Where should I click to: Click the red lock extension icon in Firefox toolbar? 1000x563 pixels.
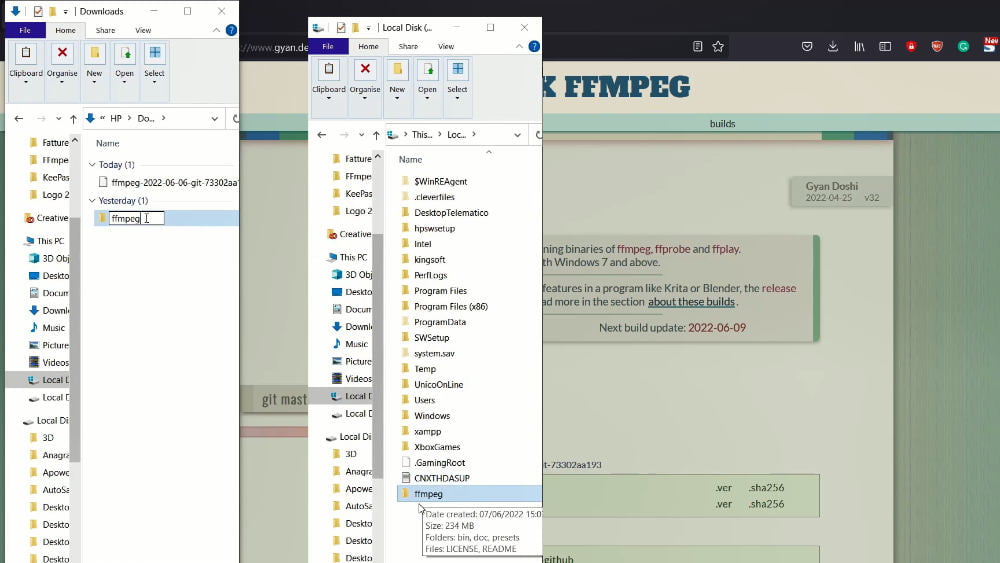[911, 46]
